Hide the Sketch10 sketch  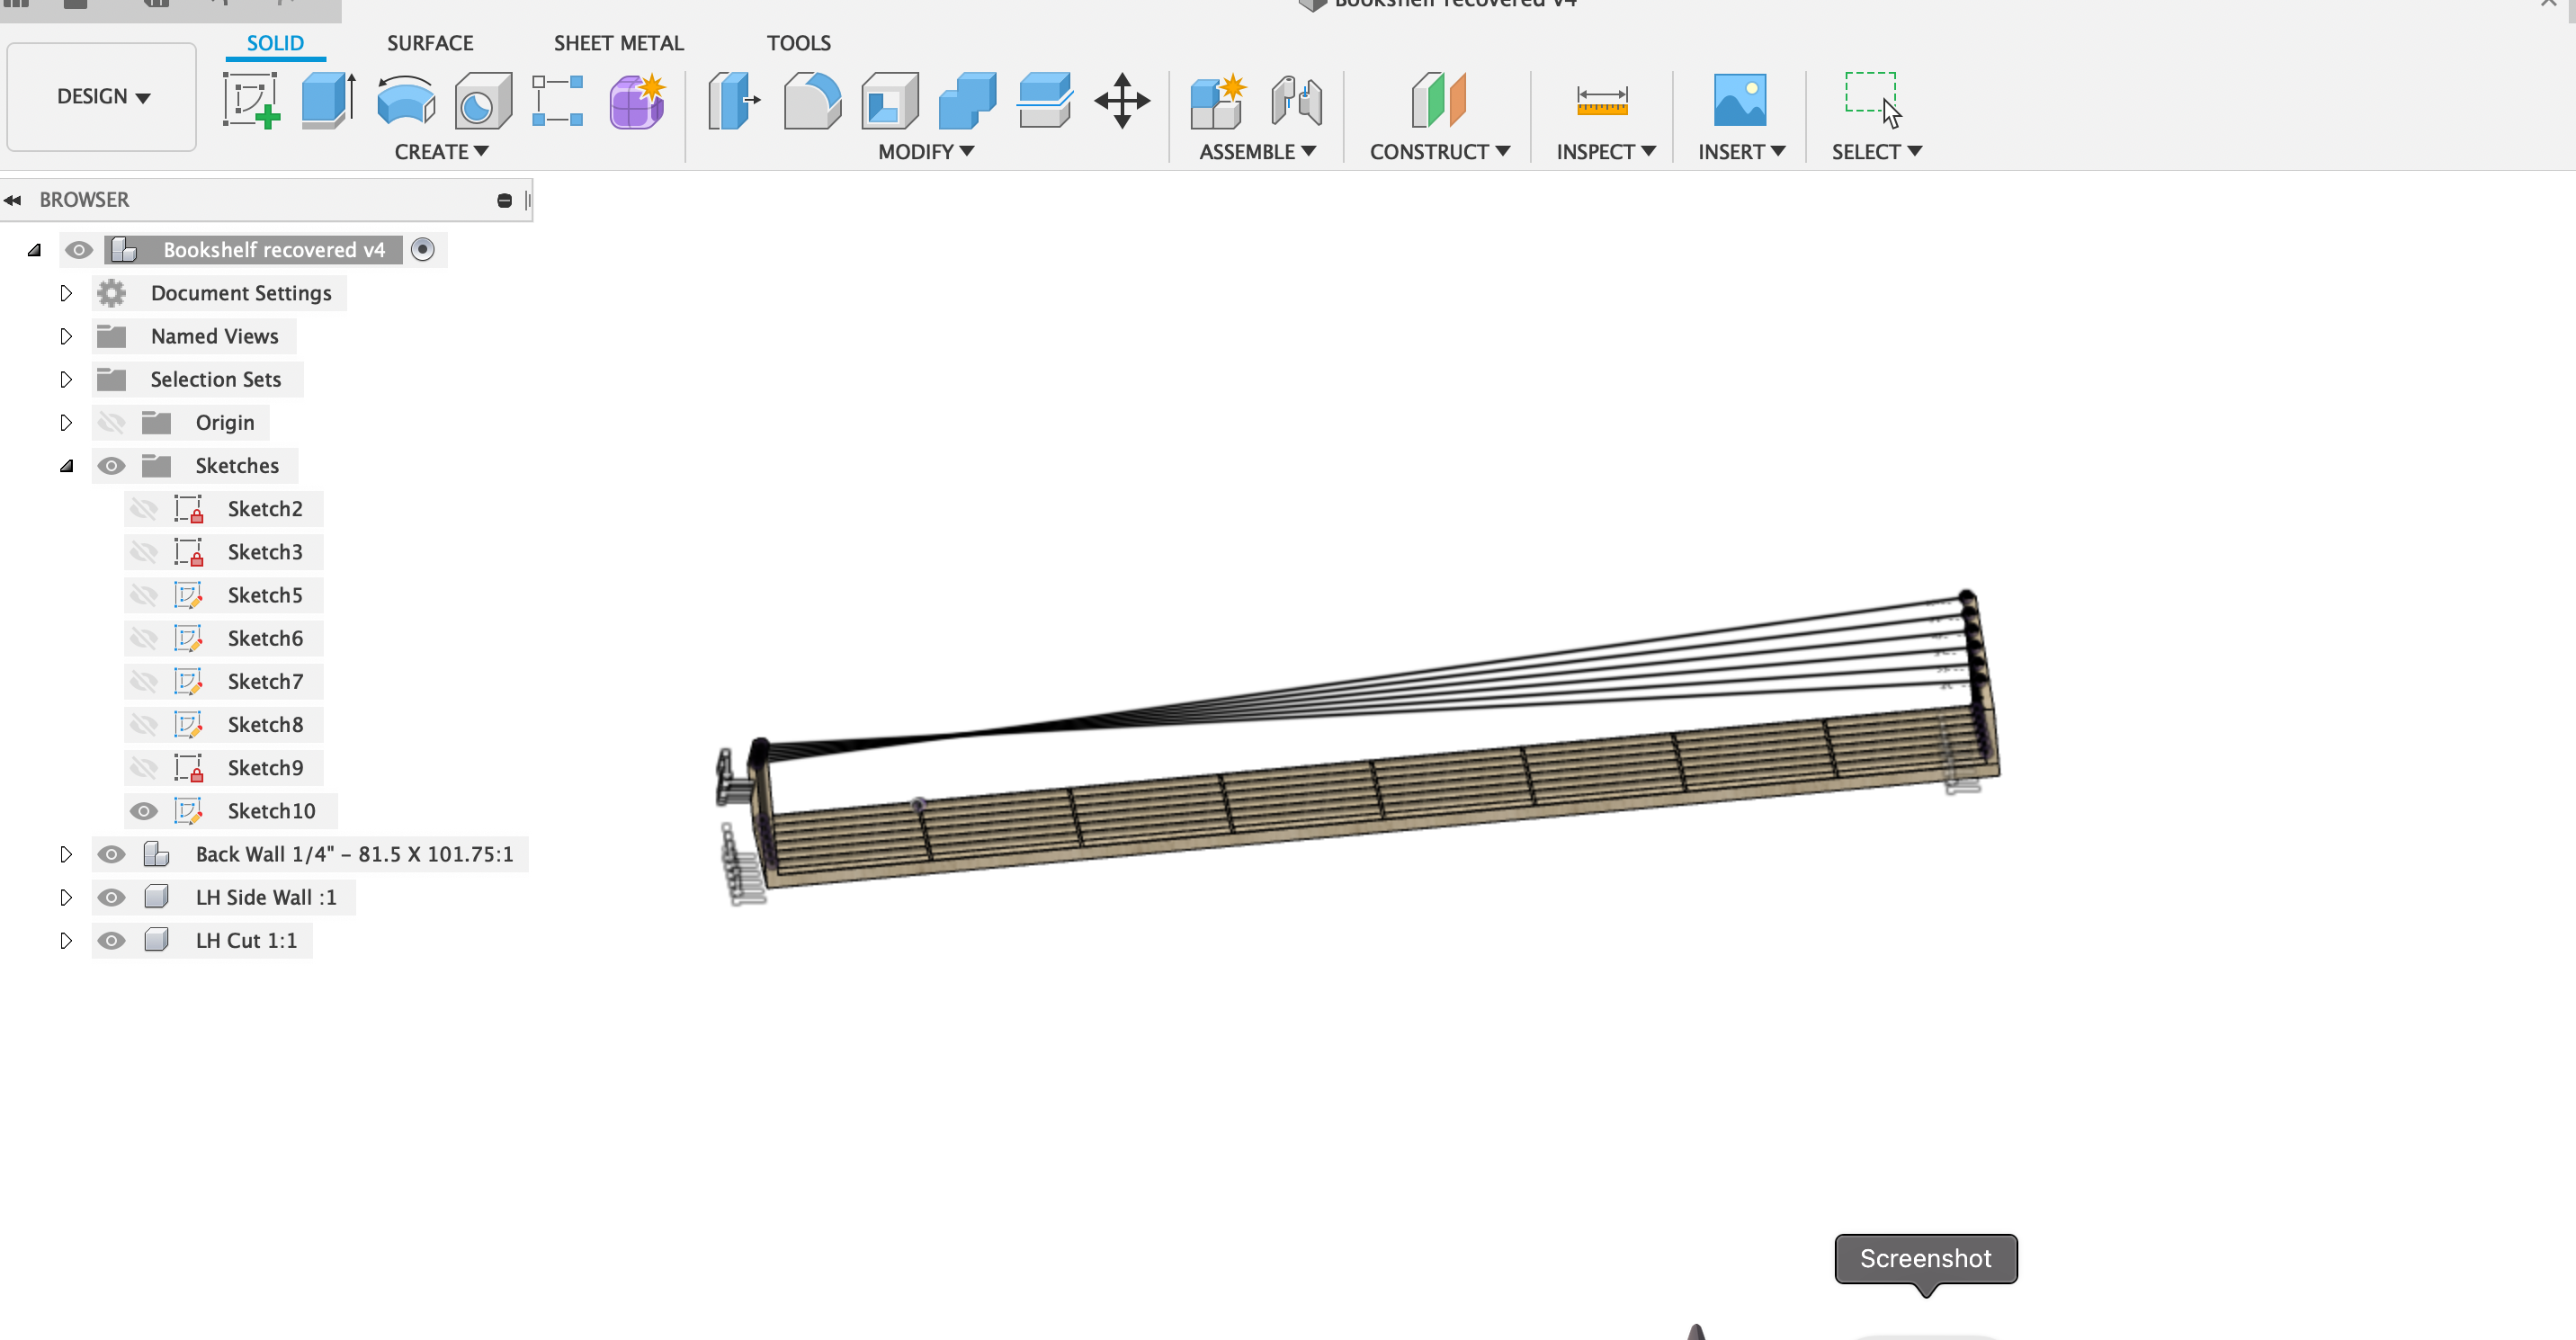[144, 810]
